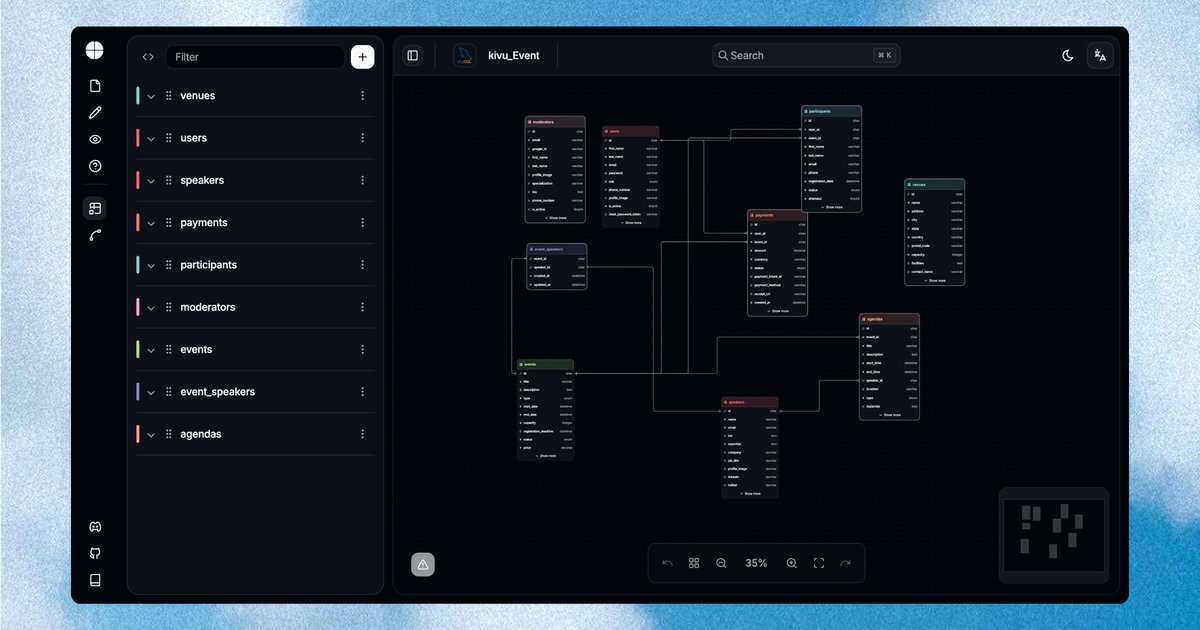Click the undo button in bottom toolbar

coord(667,564)
